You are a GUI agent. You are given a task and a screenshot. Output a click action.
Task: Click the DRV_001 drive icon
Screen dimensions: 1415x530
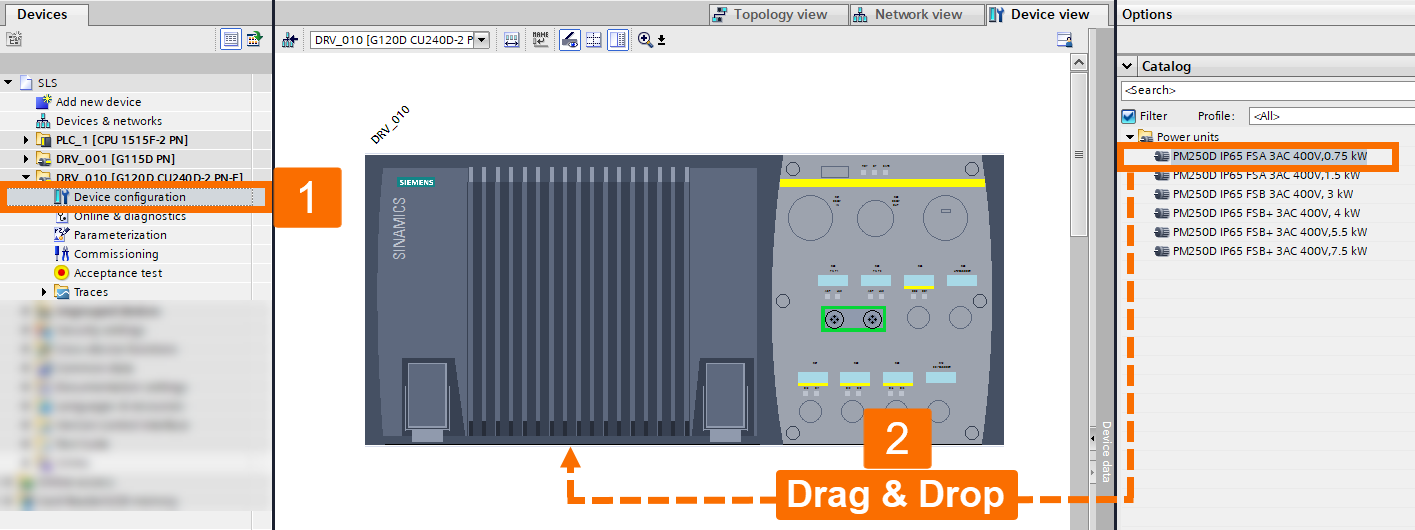tap(43, 159)
